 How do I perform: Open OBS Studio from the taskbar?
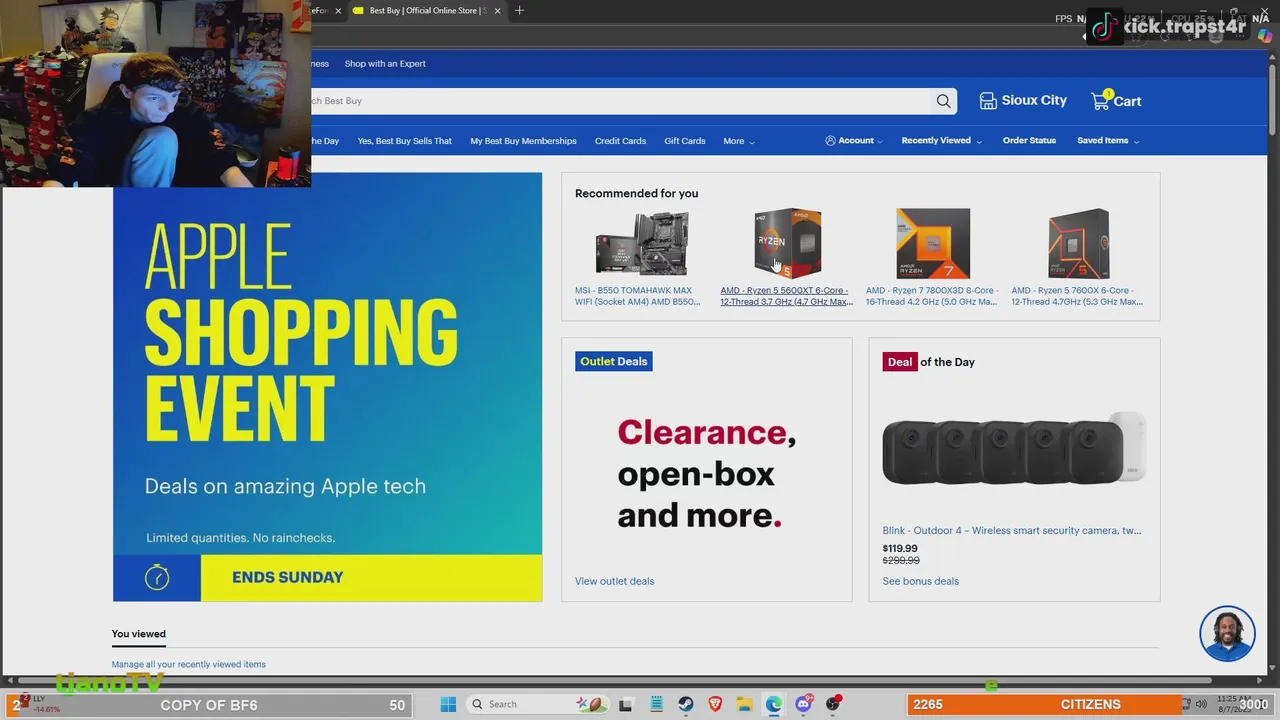[833, 705]
